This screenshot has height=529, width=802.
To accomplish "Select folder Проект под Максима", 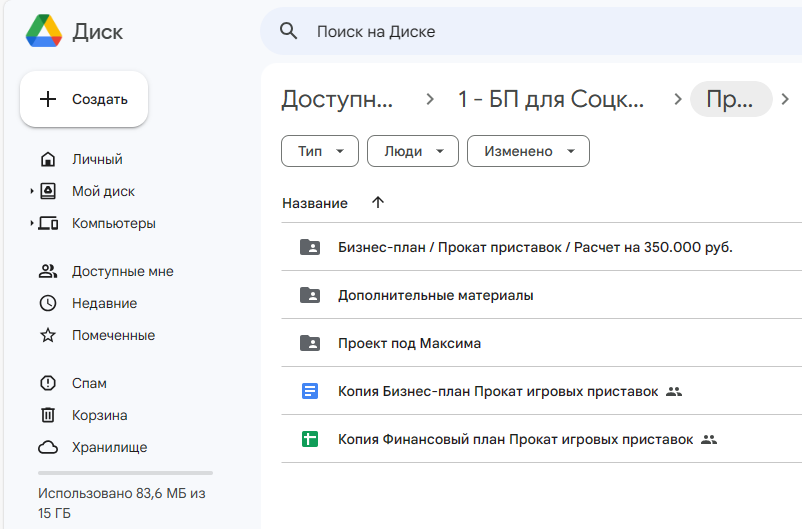I will (x=542, y=343).
